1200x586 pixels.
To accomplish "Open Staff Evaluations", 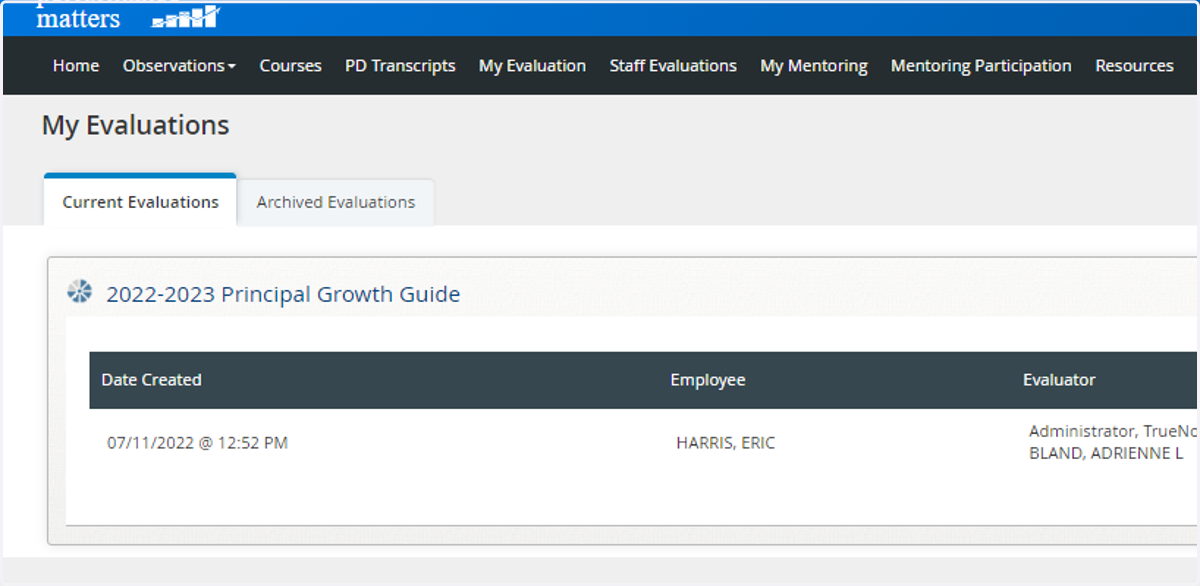I will pos(673,66).
